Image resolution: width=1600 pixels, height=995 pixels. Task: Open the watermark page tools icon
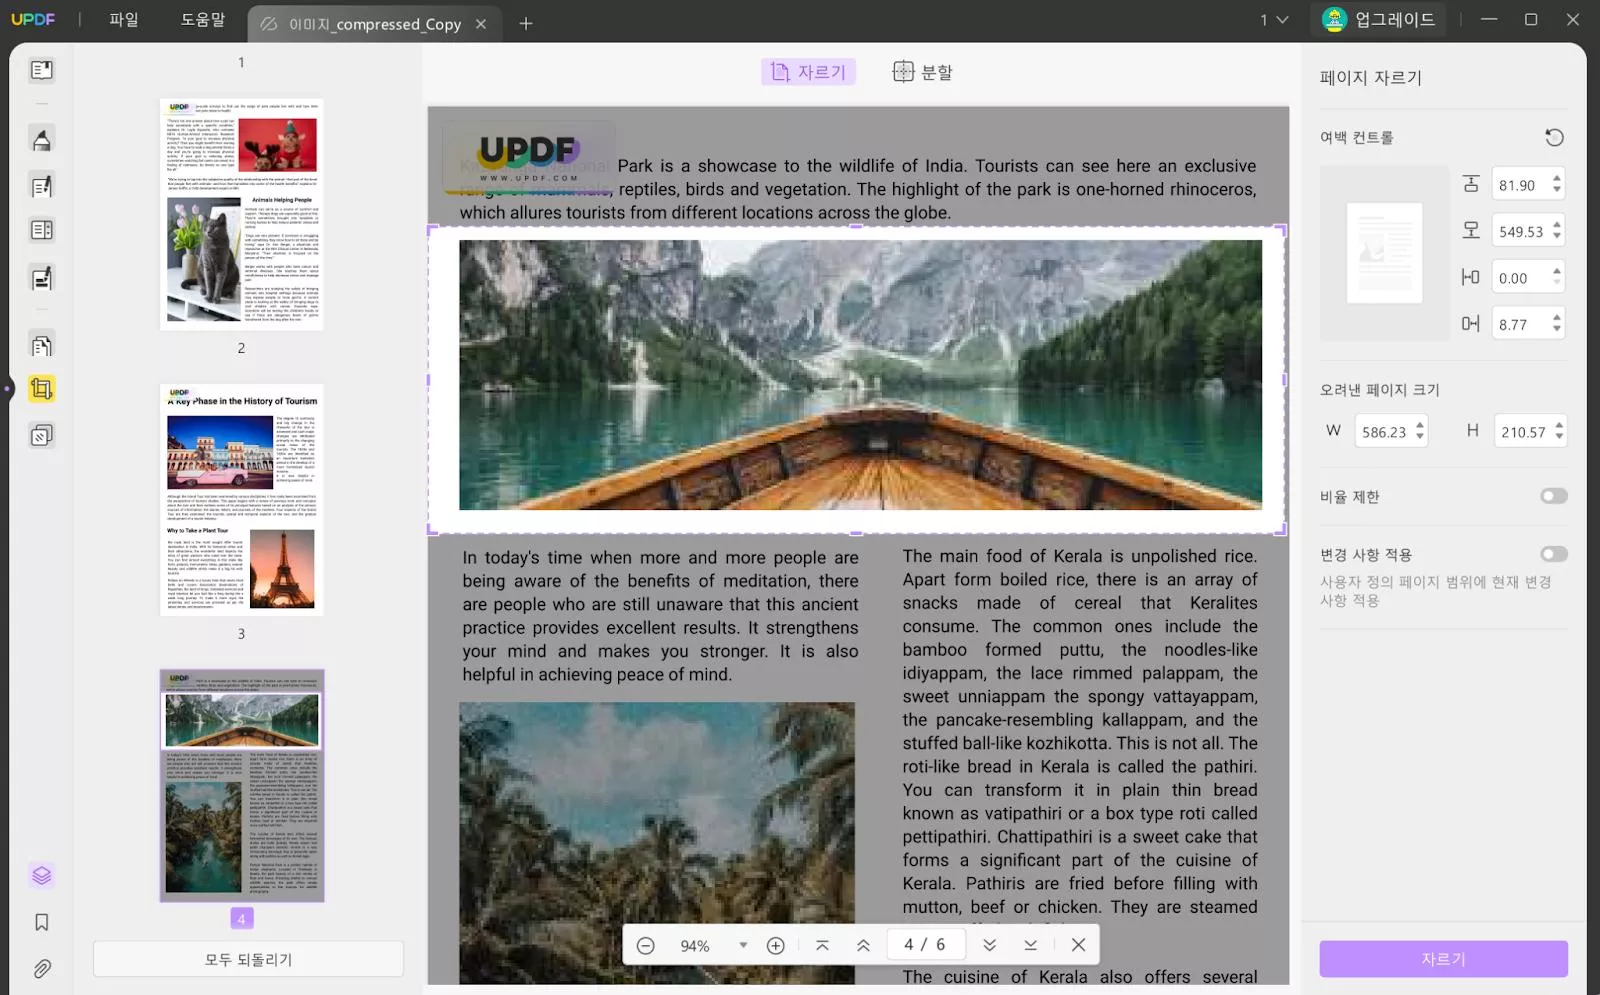[x=41, y=435]
